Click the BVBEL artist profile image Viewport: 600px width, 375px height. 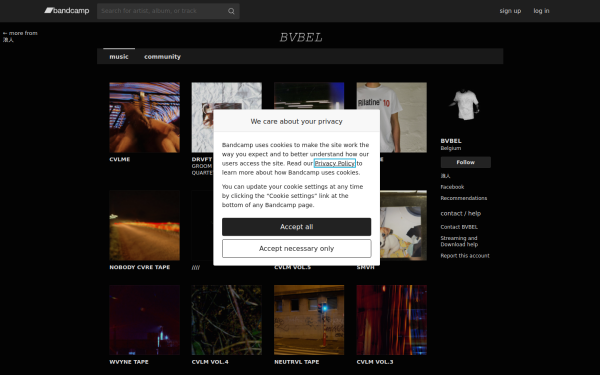(465, 105)
